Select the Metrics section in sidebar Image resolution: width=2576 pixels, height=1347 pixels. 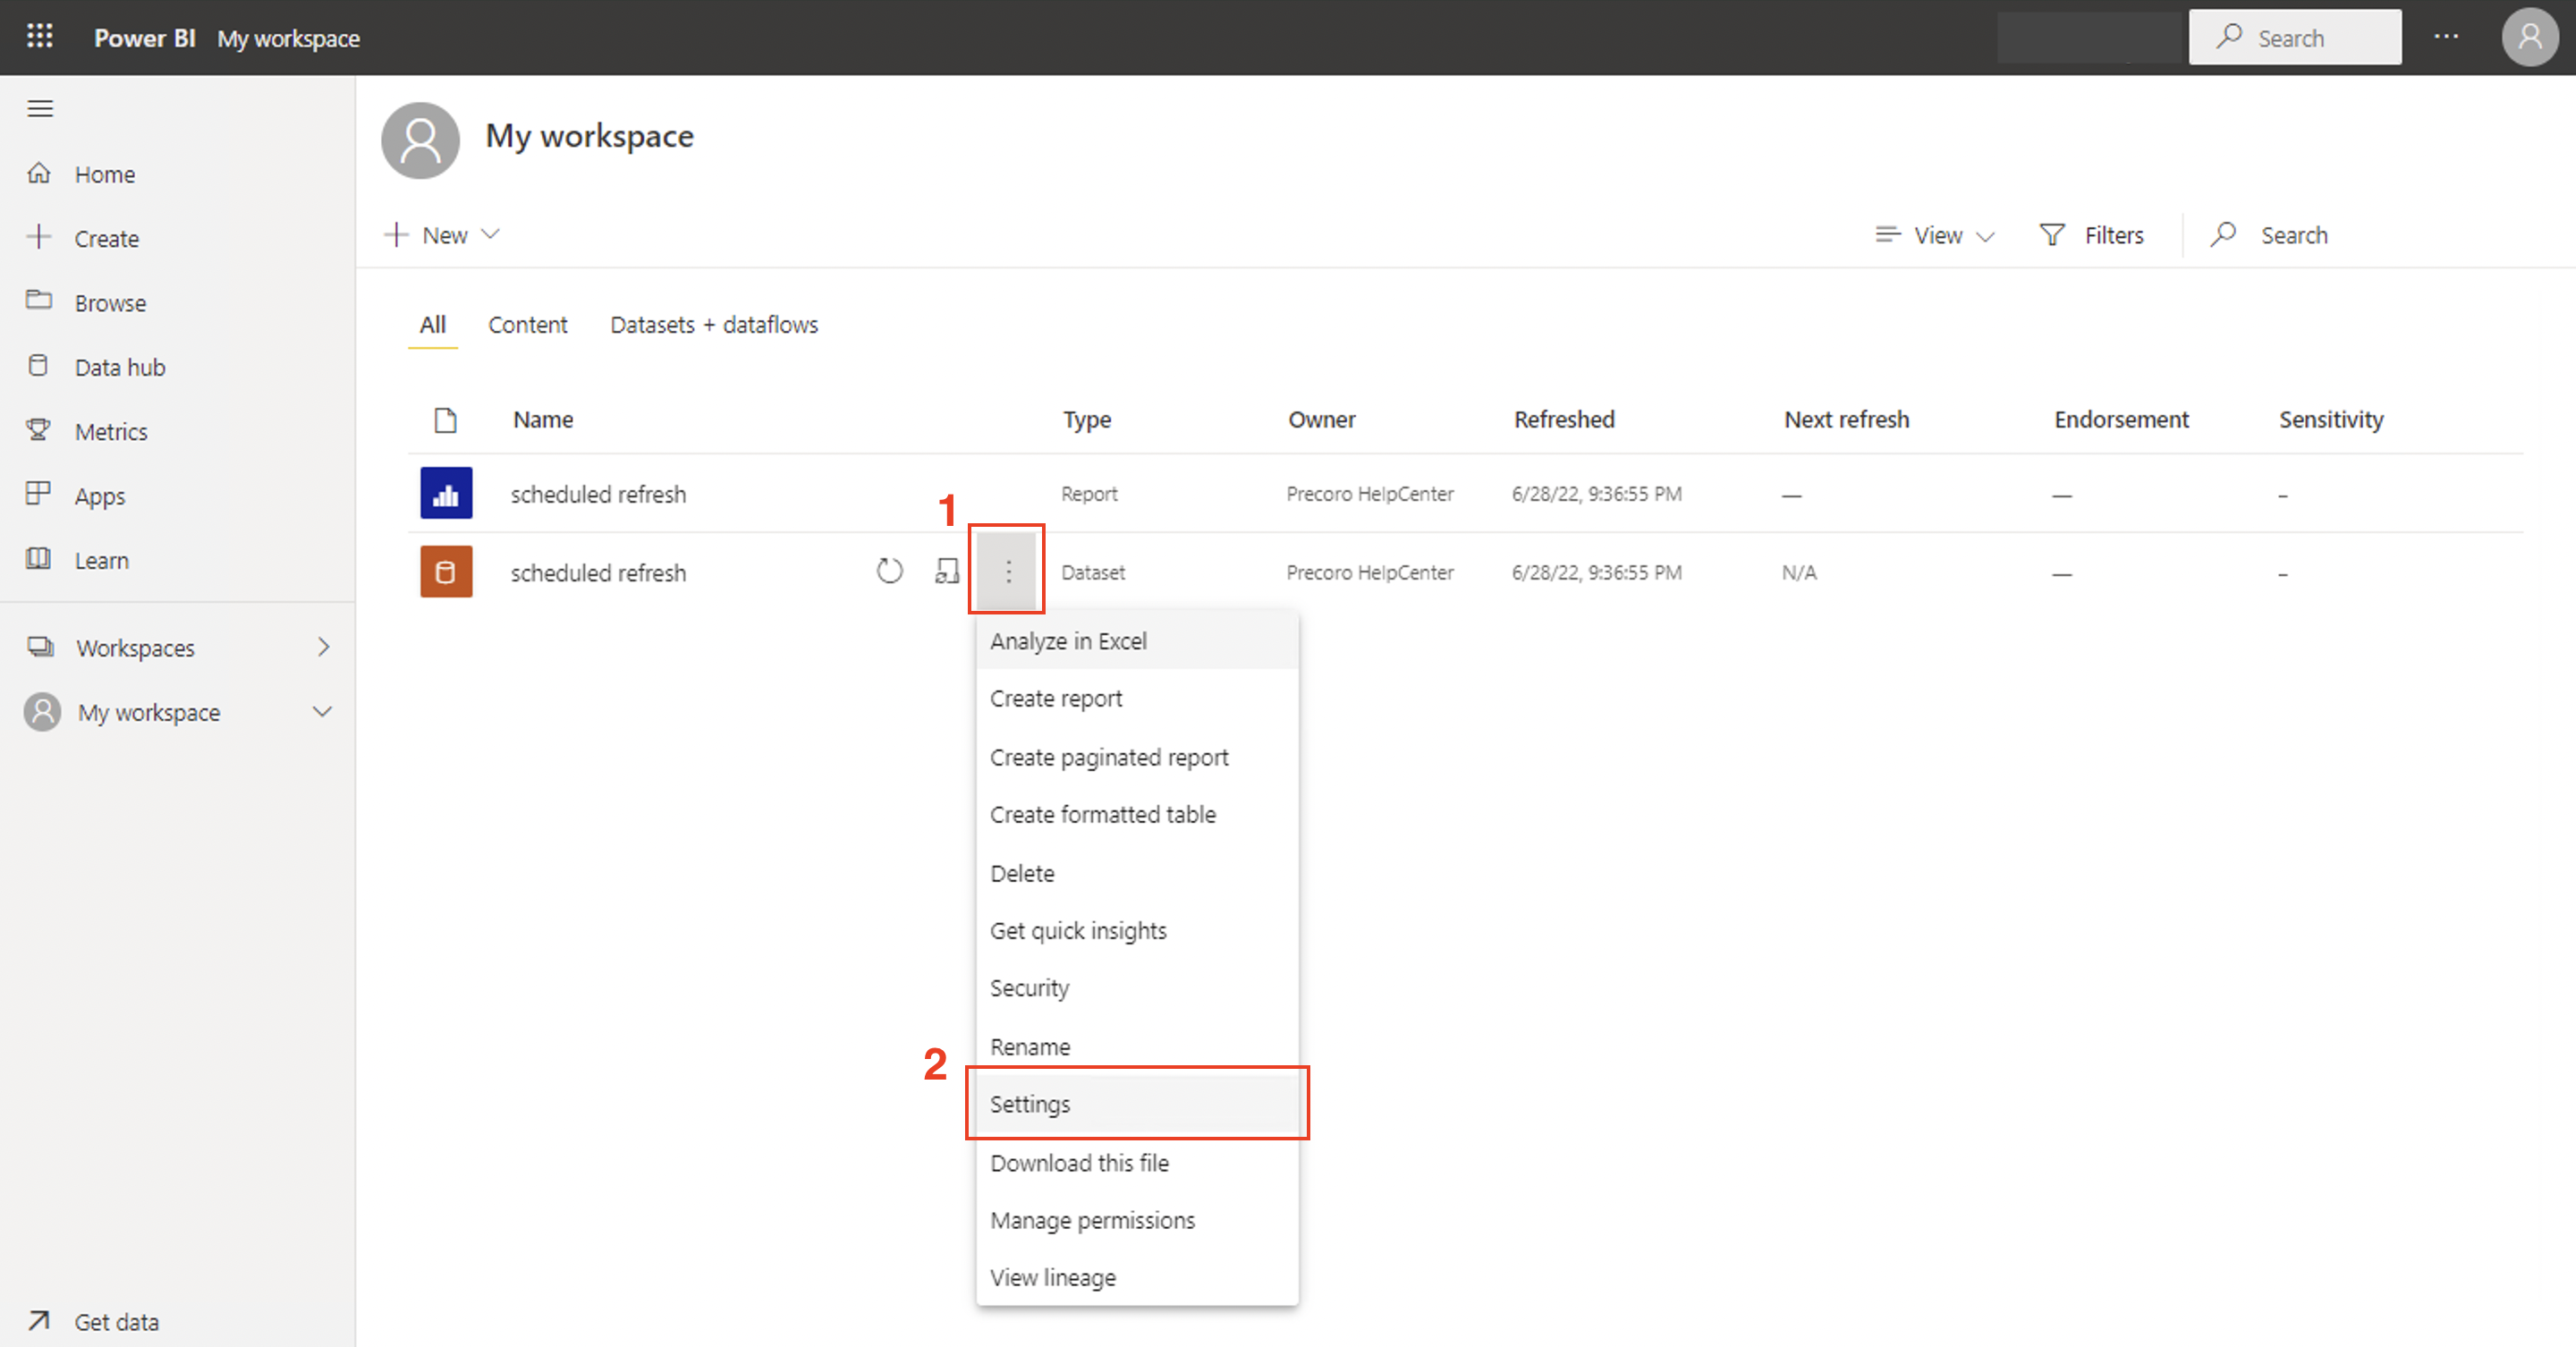click(x=111, y=430)
